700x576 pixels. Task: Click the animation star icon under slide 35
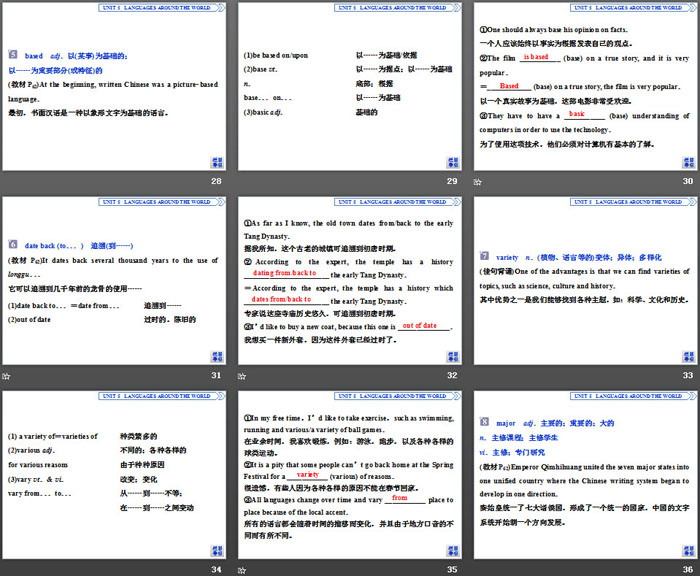click(x=242, y=570)
